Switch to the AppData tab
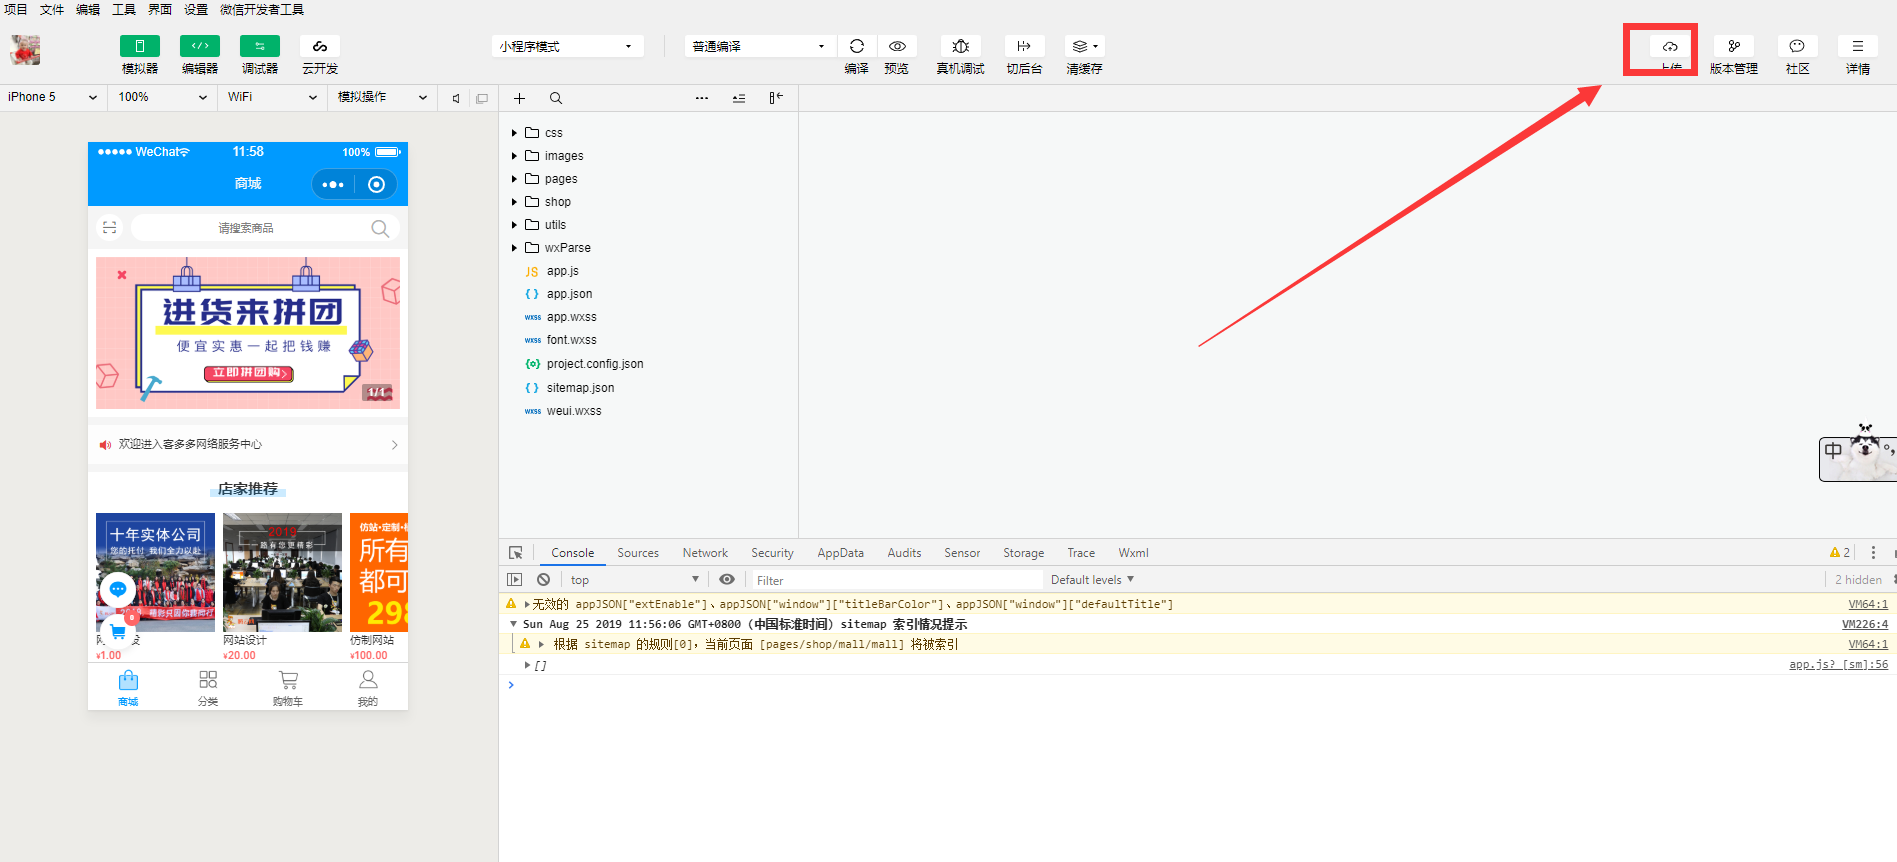Image resolution: width=1897 pixels, height=862 pixels. click(x=840, y=553)
